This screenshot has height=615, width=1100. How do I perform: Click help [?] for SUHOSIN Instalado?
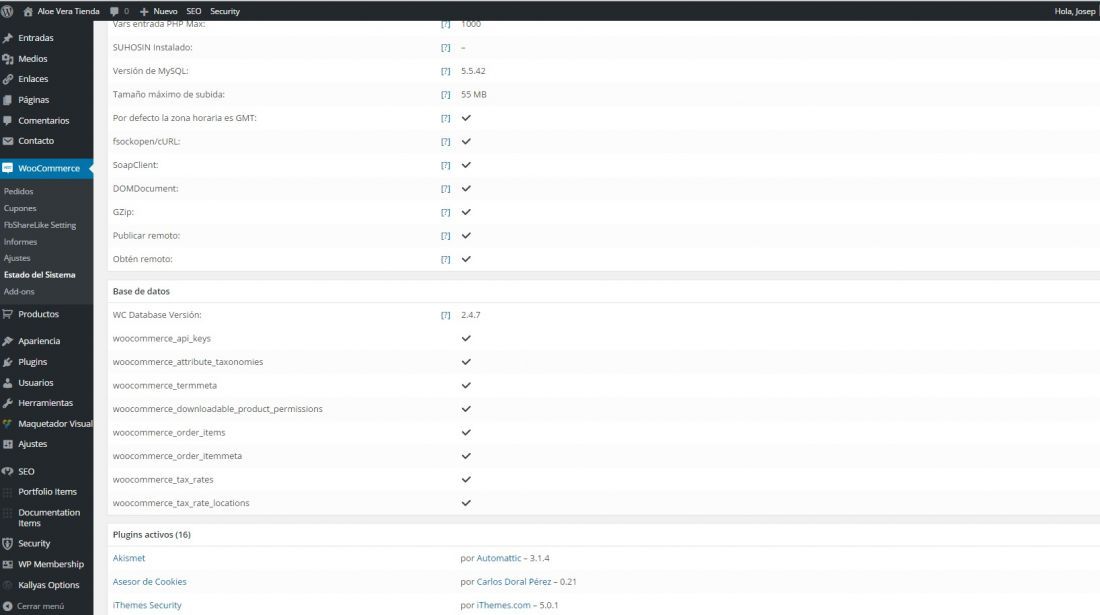pos(445,48)
